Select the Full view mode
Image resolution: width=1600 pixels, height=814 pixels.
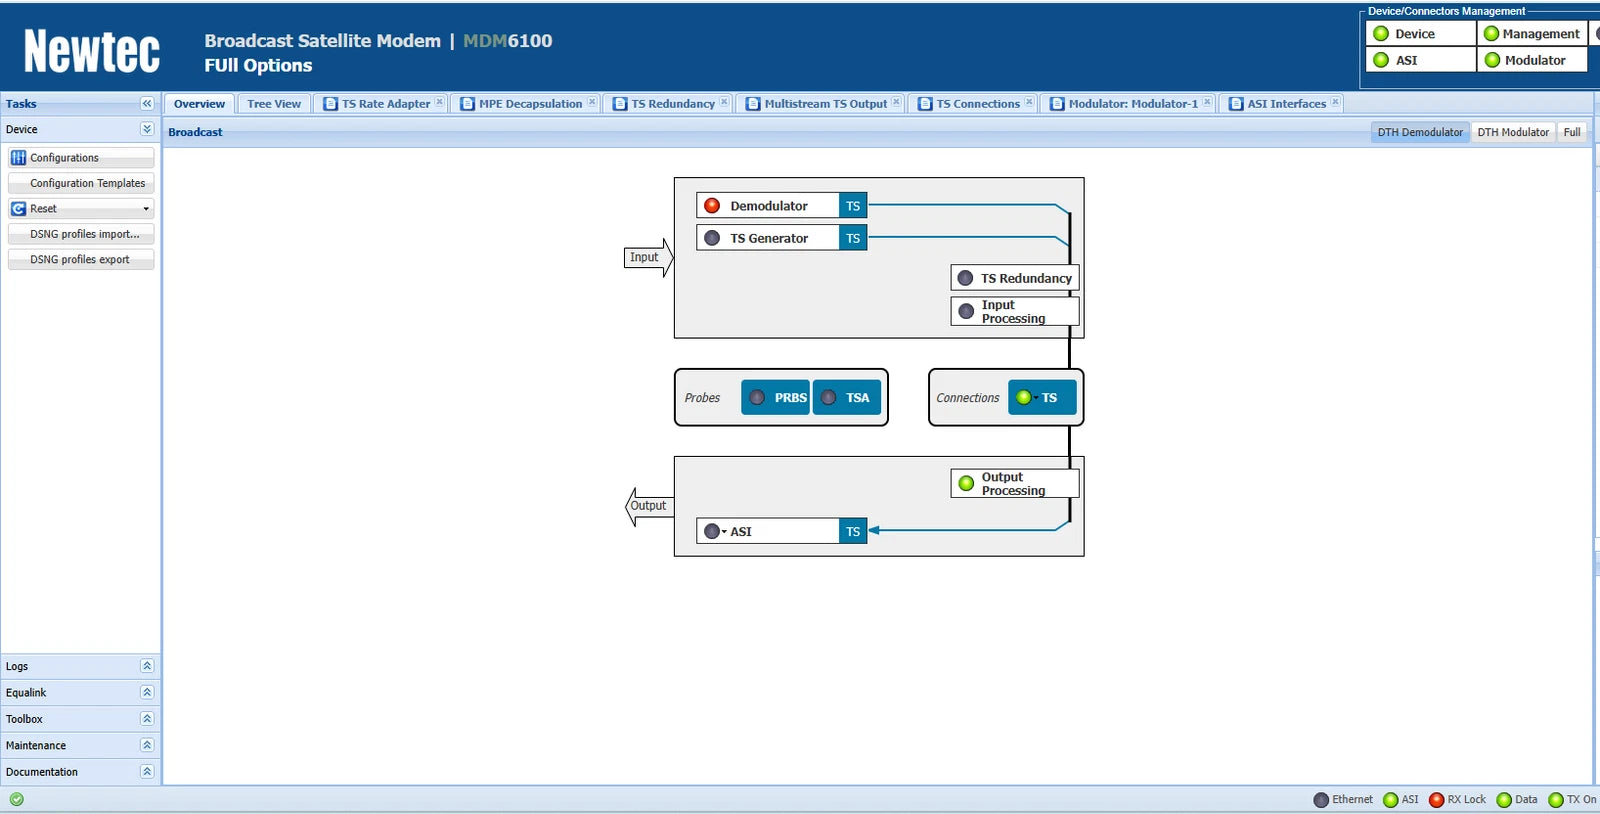click(1572, 132)
